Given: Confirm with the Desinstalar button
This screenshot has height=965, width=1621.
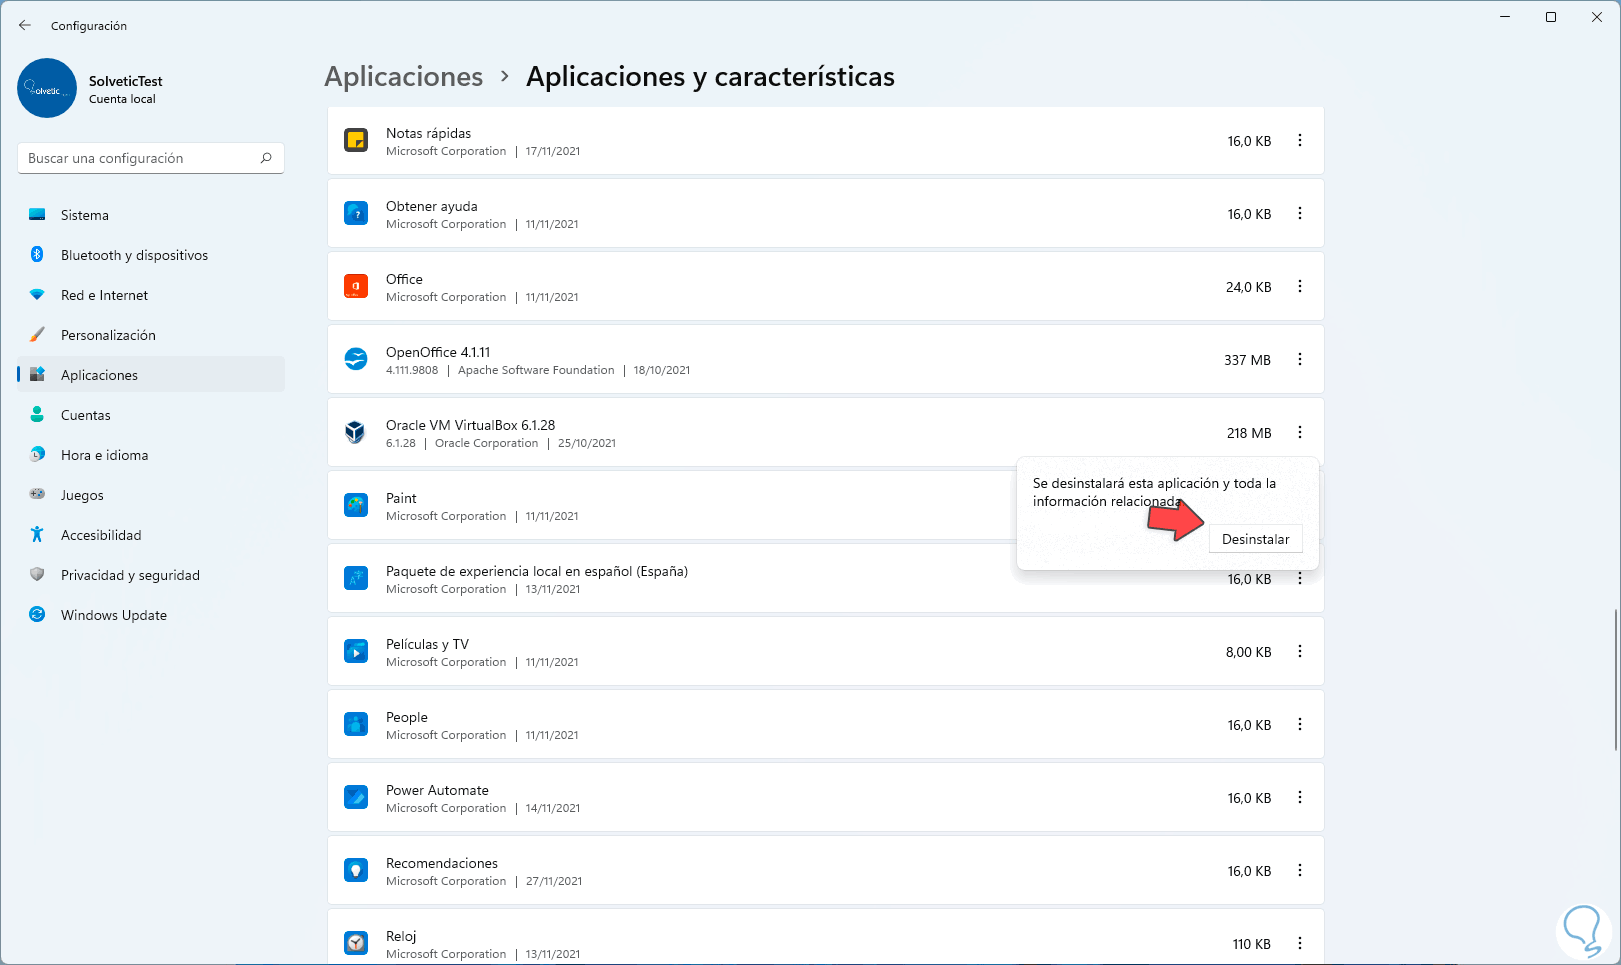Looking at the screenshot, I should point(1255,539).
